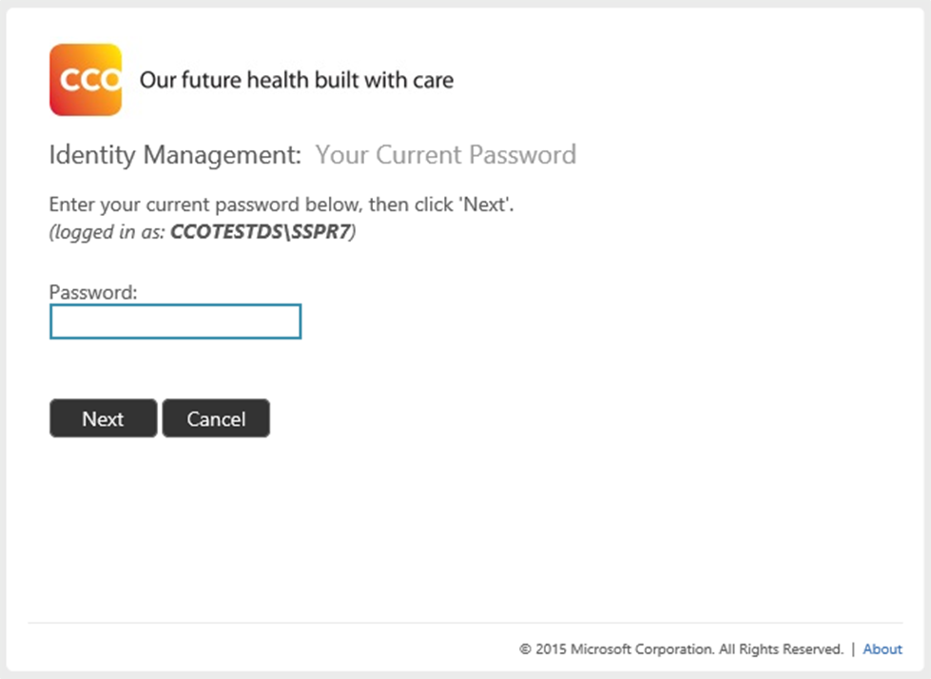Click the 'Identity Management:' heading text
This screenshot has width=931, height=679.
coord(175,155)
